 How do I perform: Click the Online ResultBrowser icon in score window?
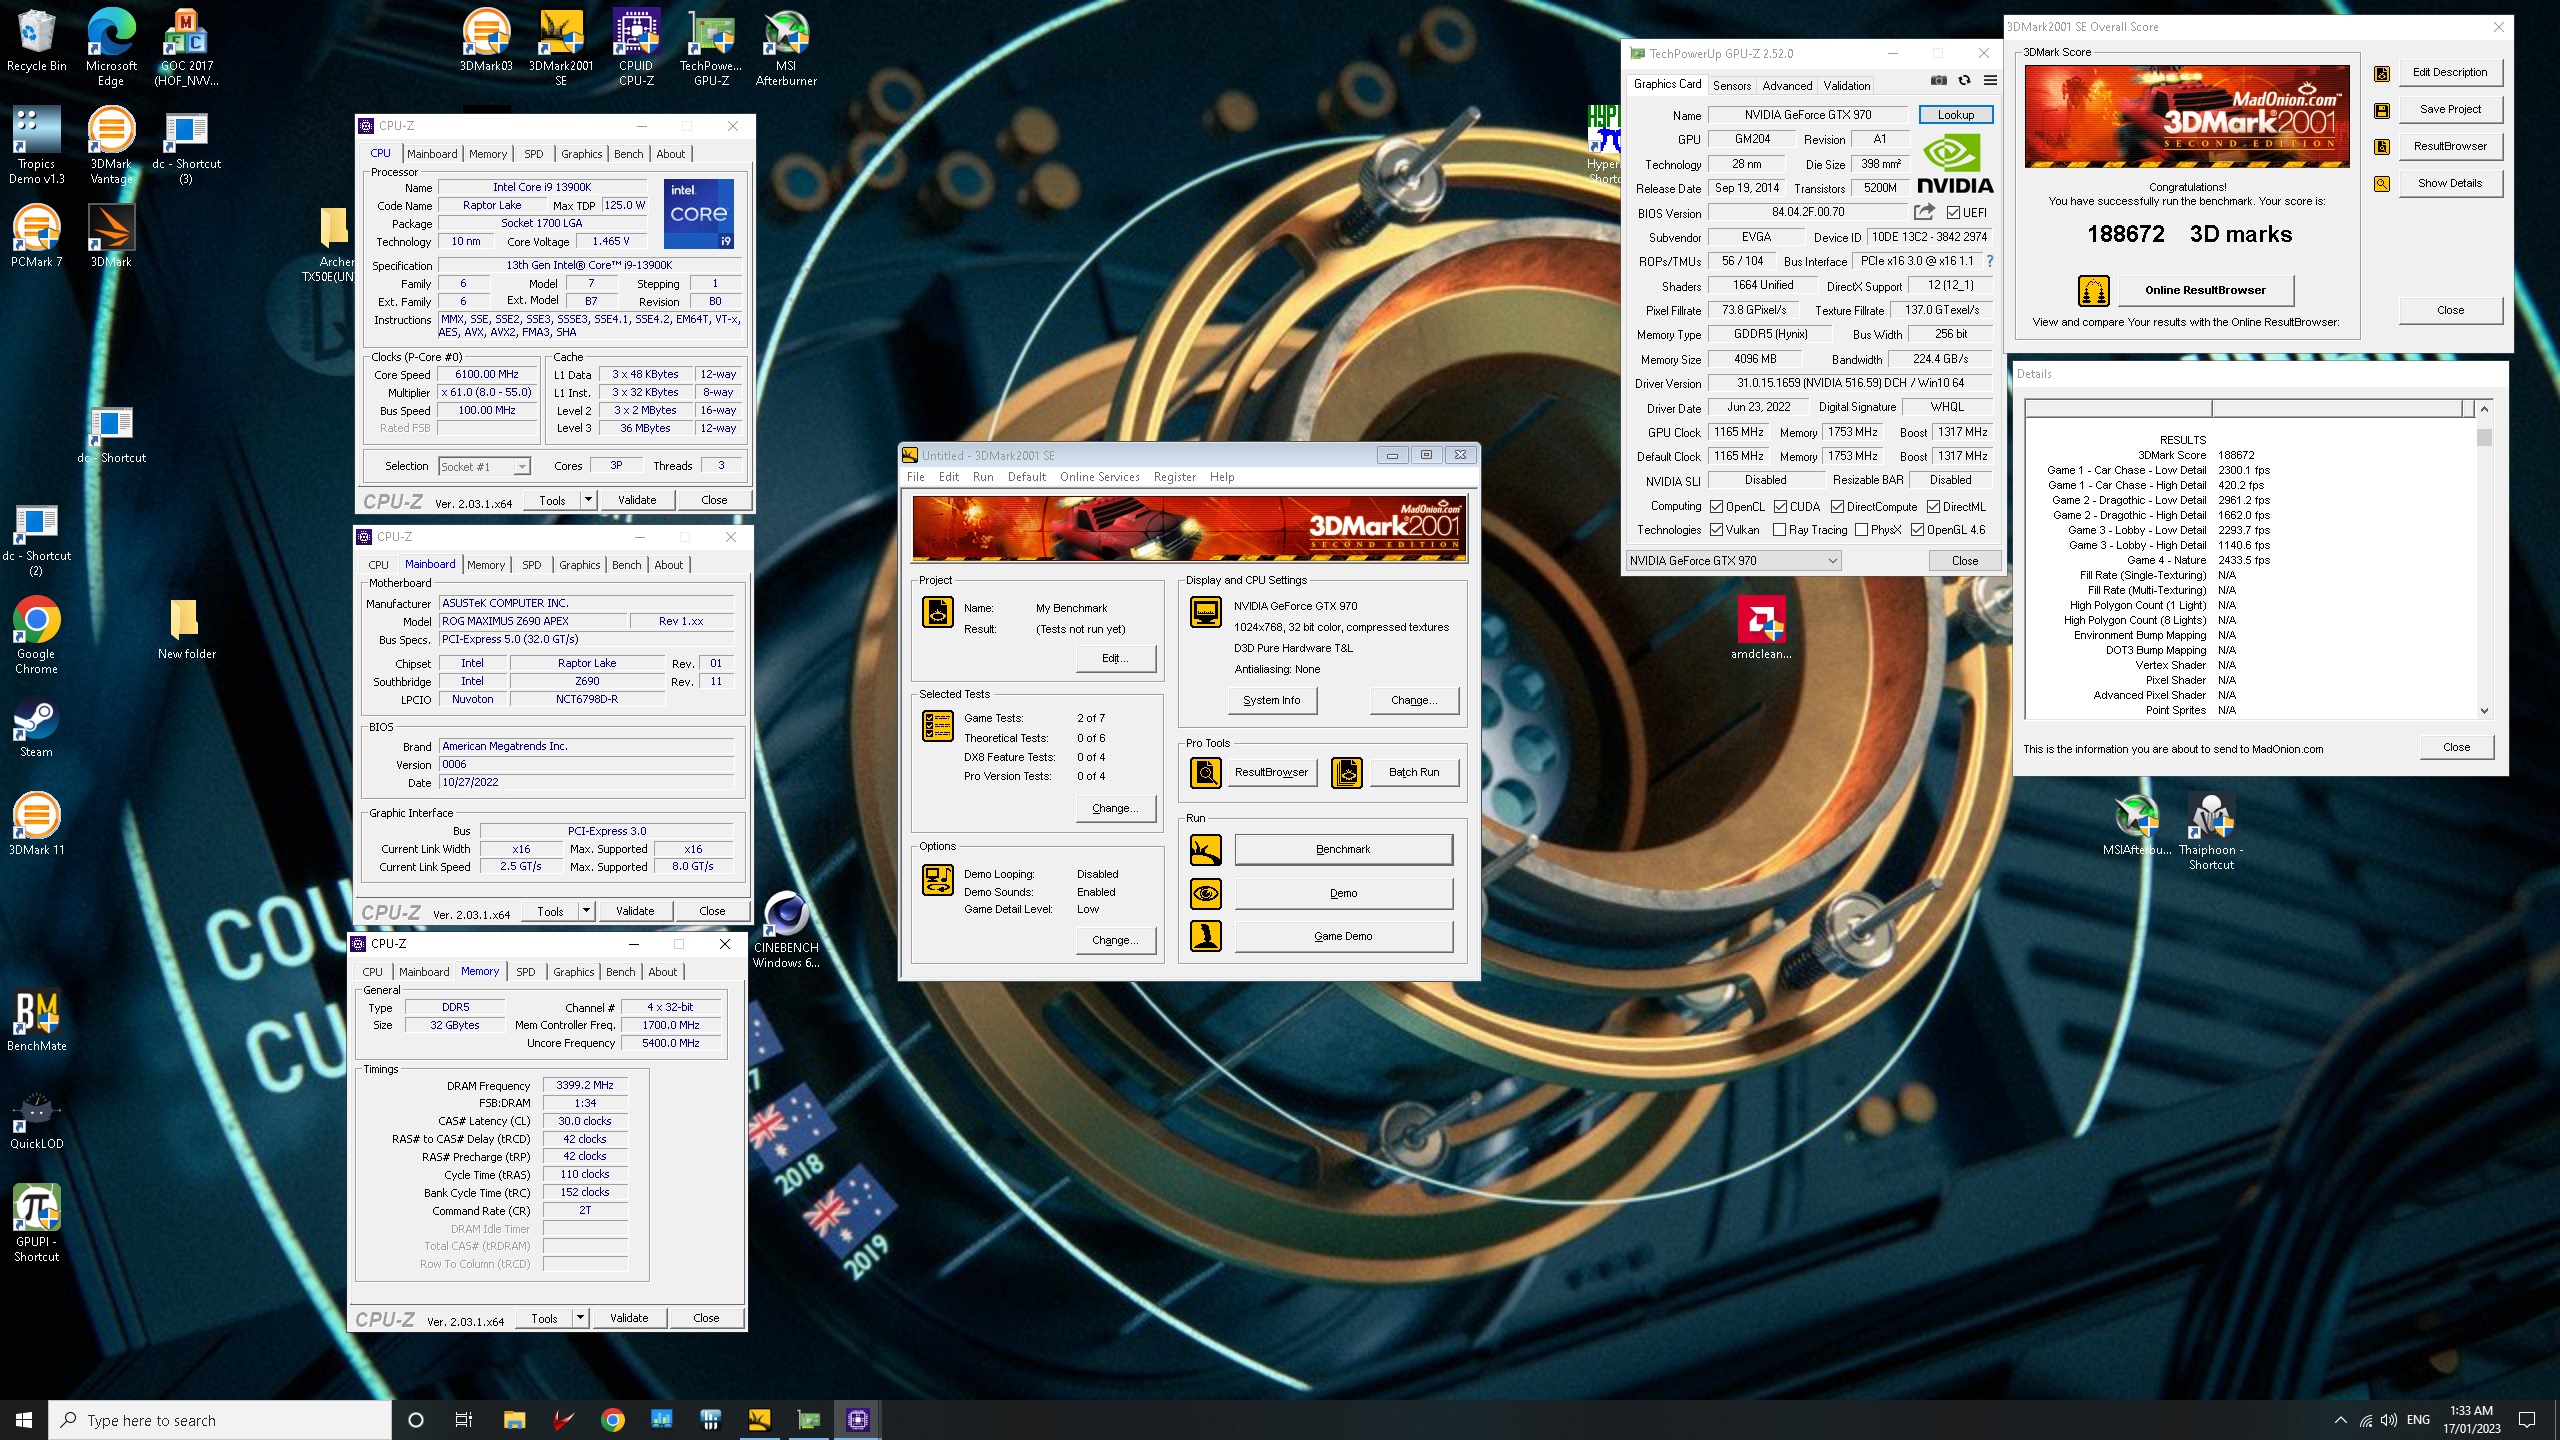[2094, 290]
